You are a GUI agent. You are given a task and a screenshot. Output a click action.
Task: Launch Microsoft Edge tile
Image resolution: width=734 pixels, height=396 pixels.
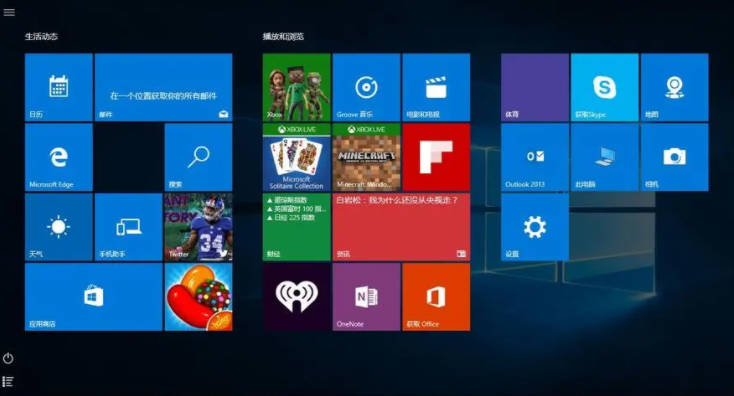tap(59, 157)
